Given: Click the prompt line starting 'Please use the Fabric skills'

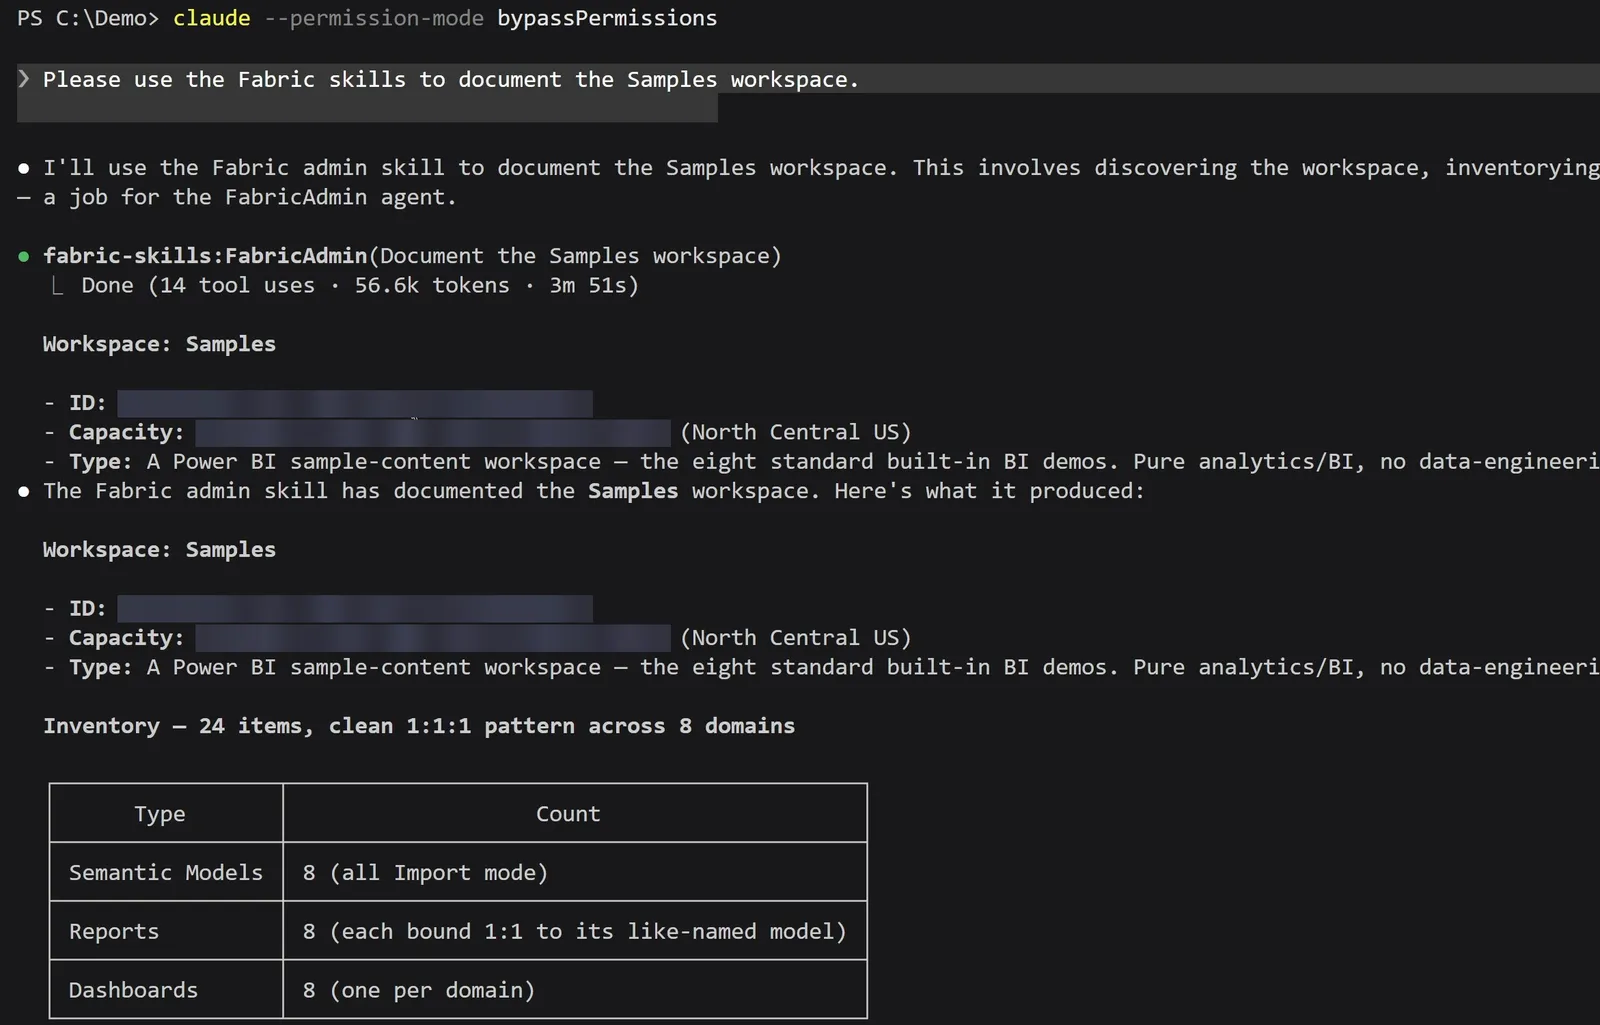Looking at the screenshot, I should pyautogui.click(x=450, y=80).
